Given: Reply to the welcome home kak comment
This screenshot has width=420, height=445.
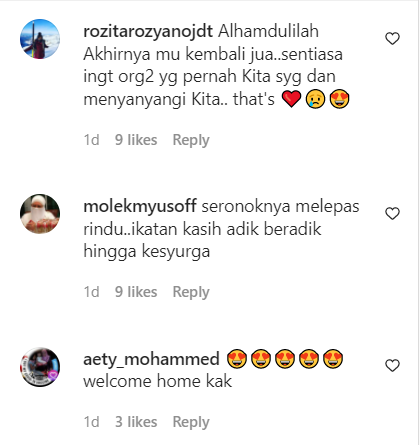Looking at the screenshot, I should pyautogui.click(x=191, y=422).
